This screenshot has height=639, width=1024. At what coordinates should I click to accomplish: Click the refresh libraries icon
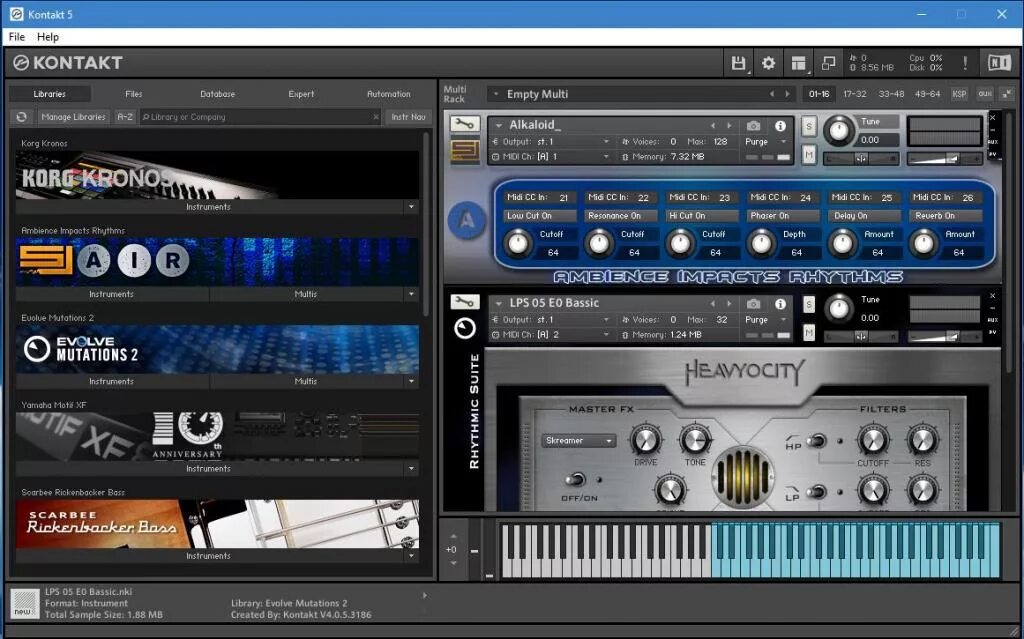[22, 117]
